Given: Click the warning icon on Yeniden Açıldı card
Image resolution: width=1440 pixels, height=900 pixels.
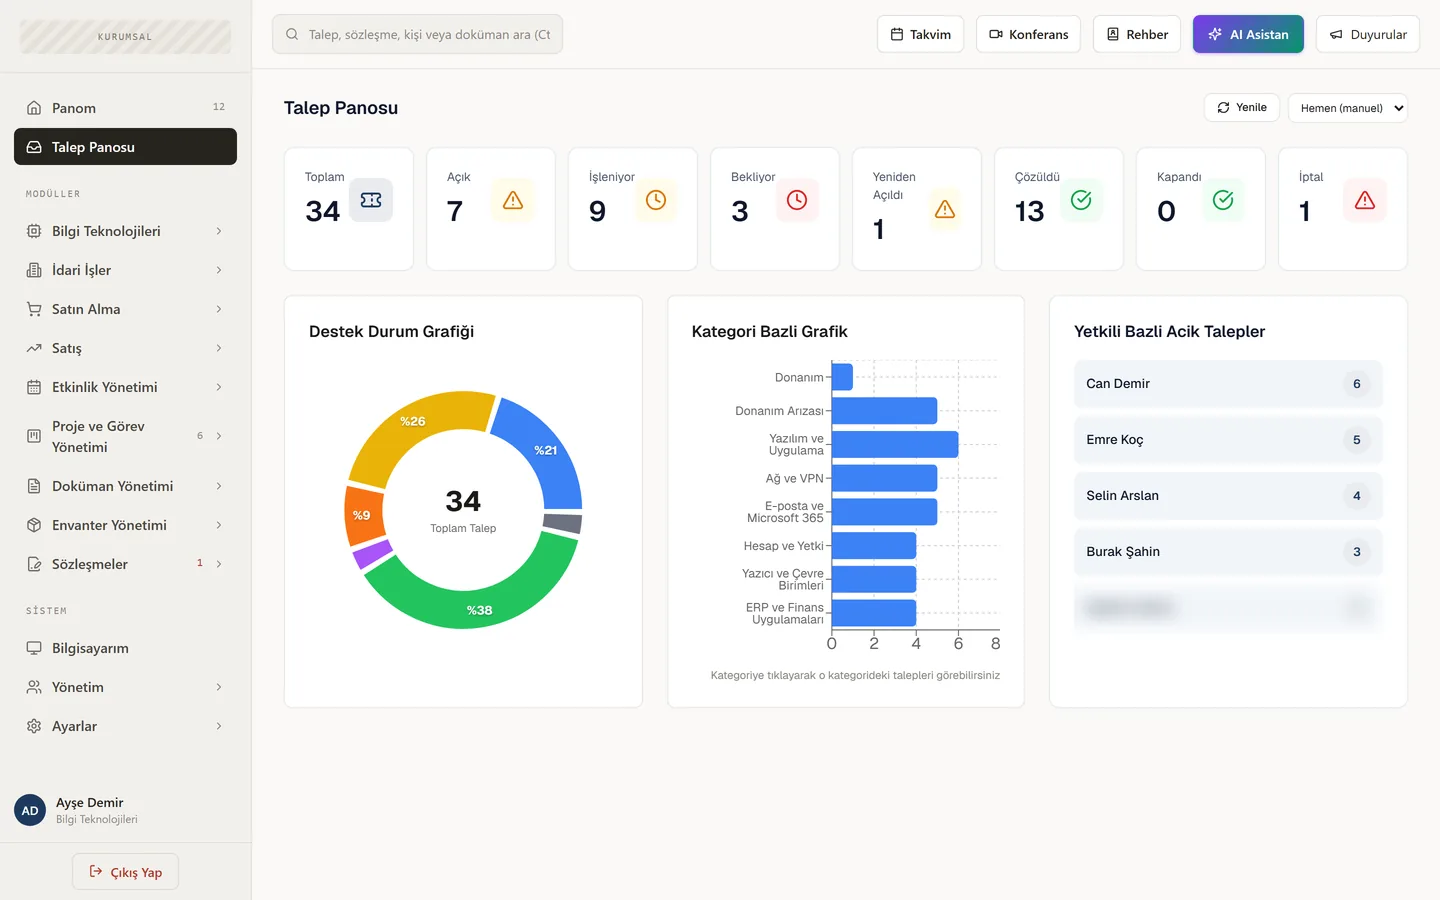Looking at the screenshot, I should click(945, 209).
